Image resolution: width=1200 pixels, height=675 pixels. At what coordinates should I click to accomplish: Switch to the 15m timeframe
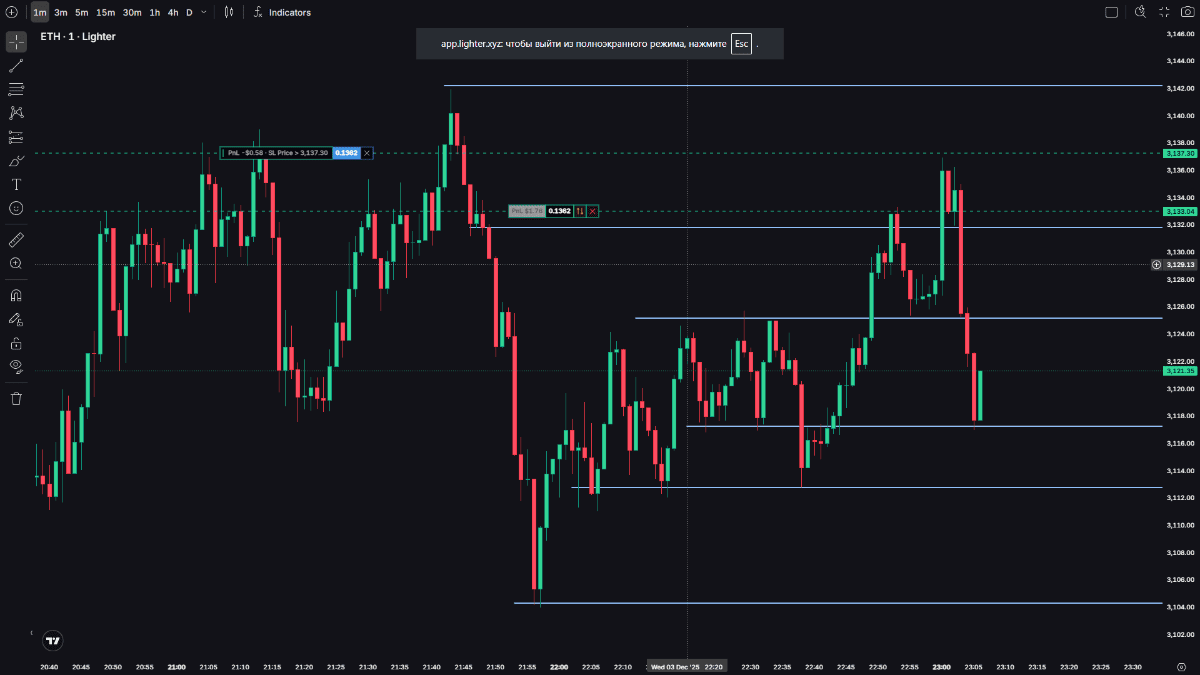point(105,12)
